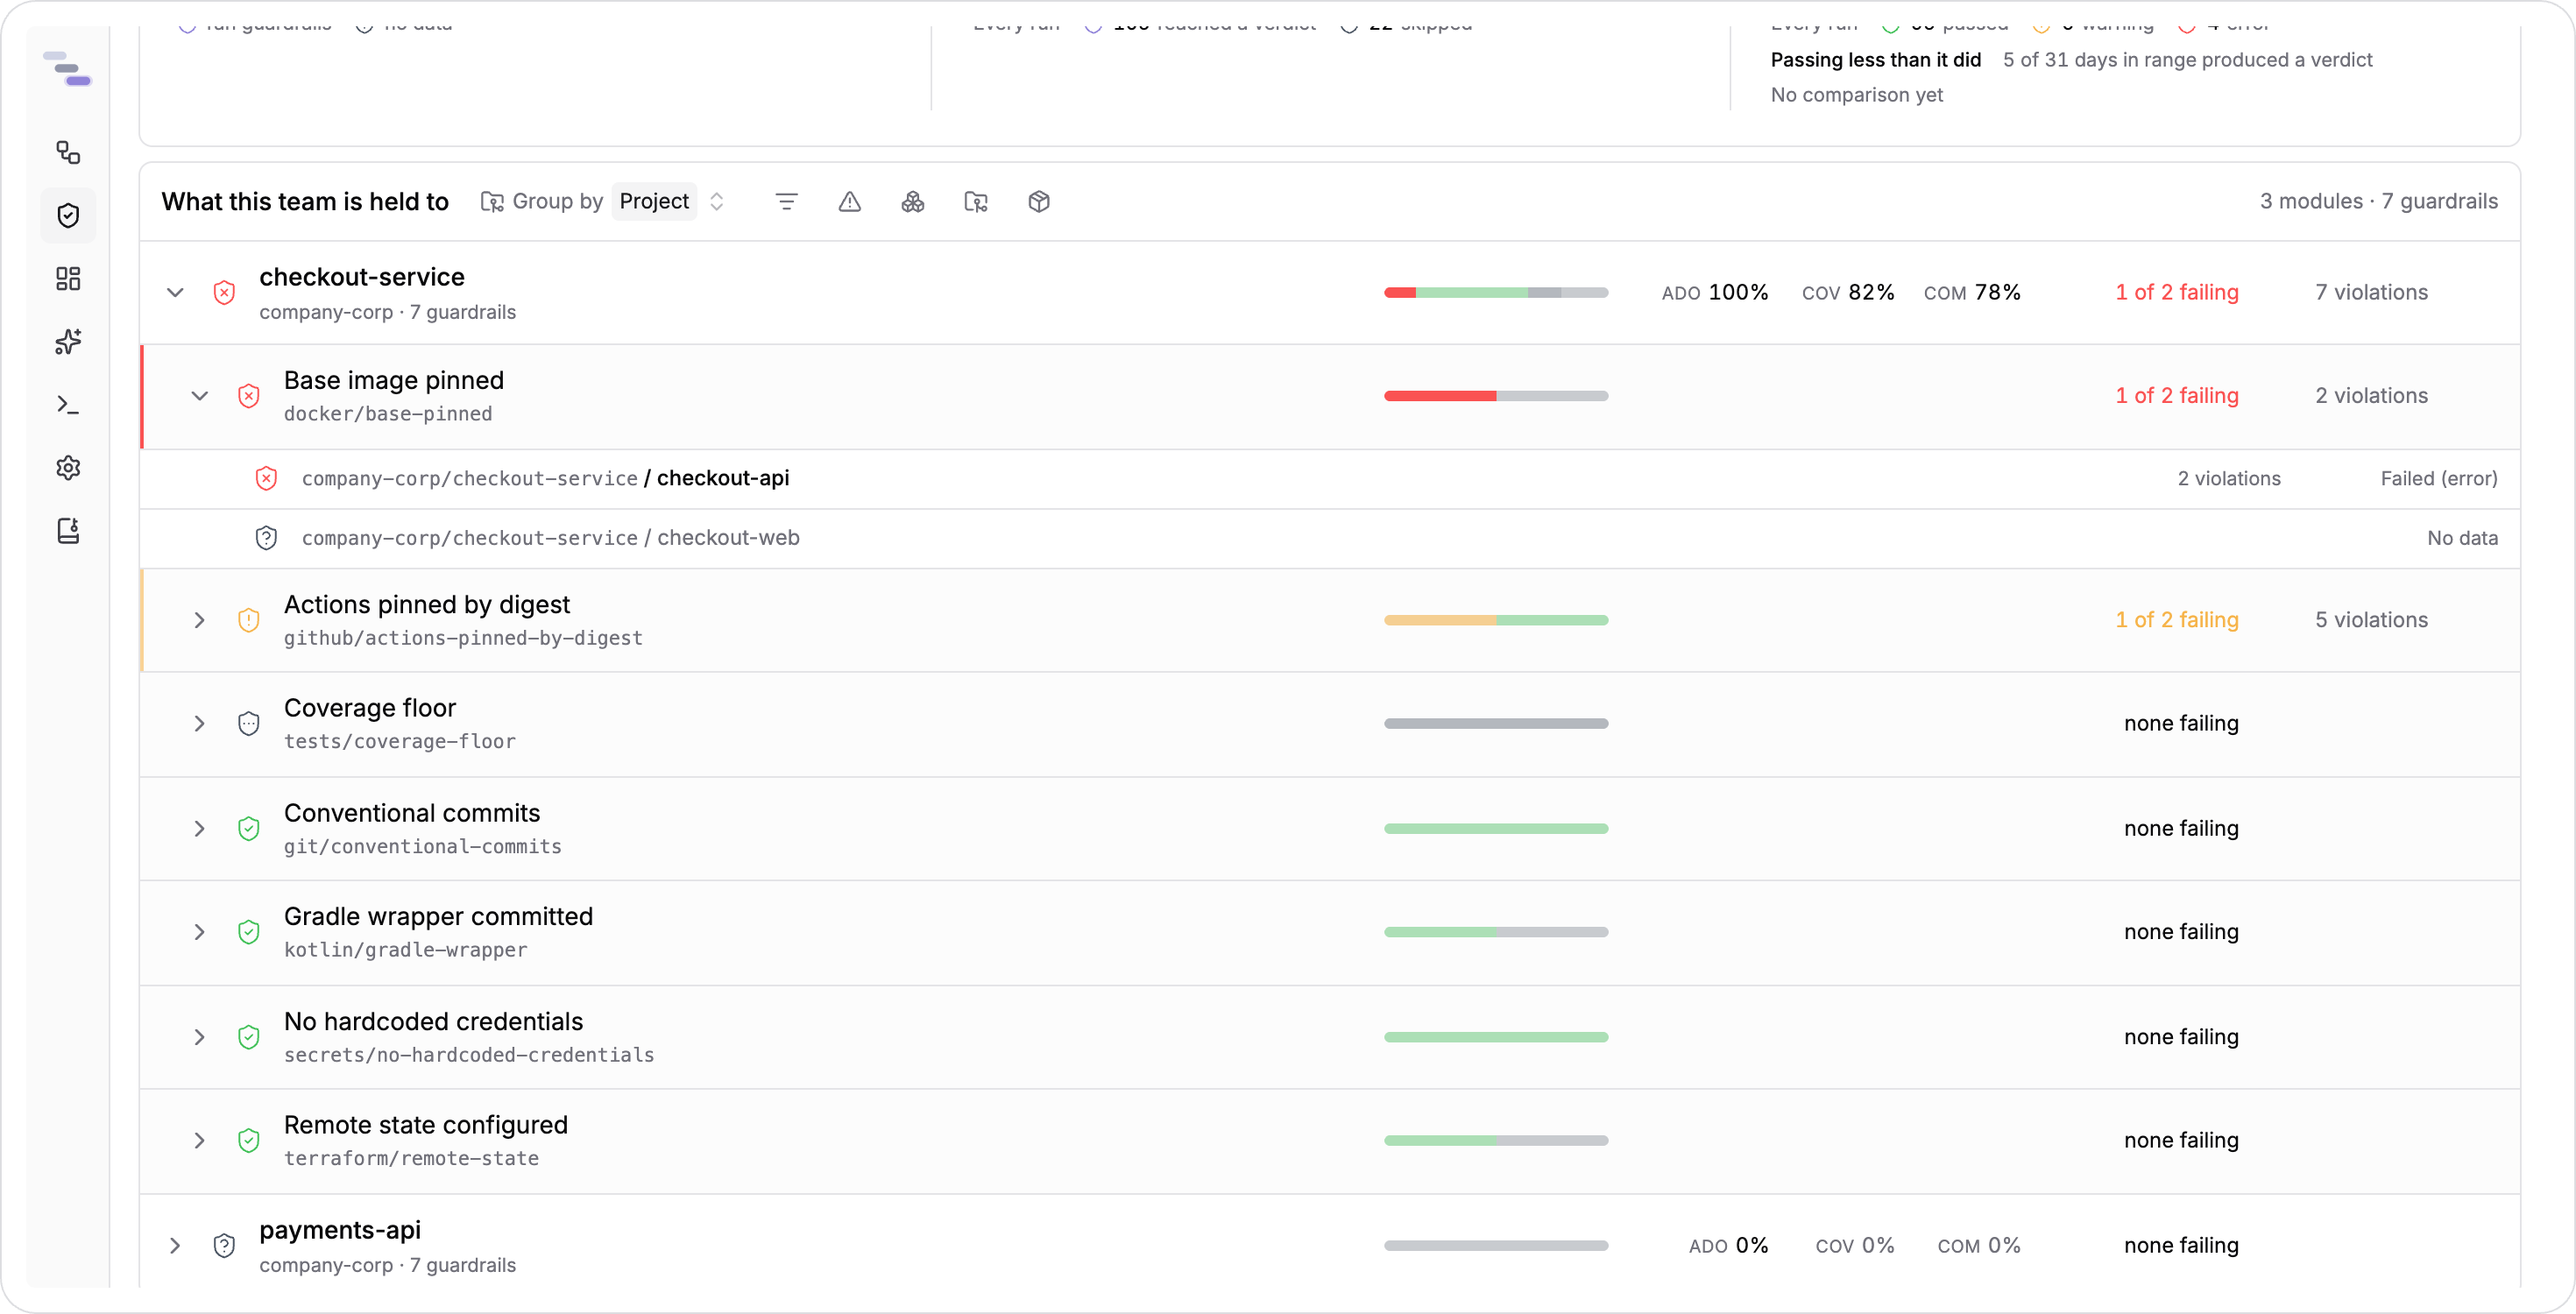
Task: Click '7 violations' on checkout-service row
Action: [x=2371, y=292]
